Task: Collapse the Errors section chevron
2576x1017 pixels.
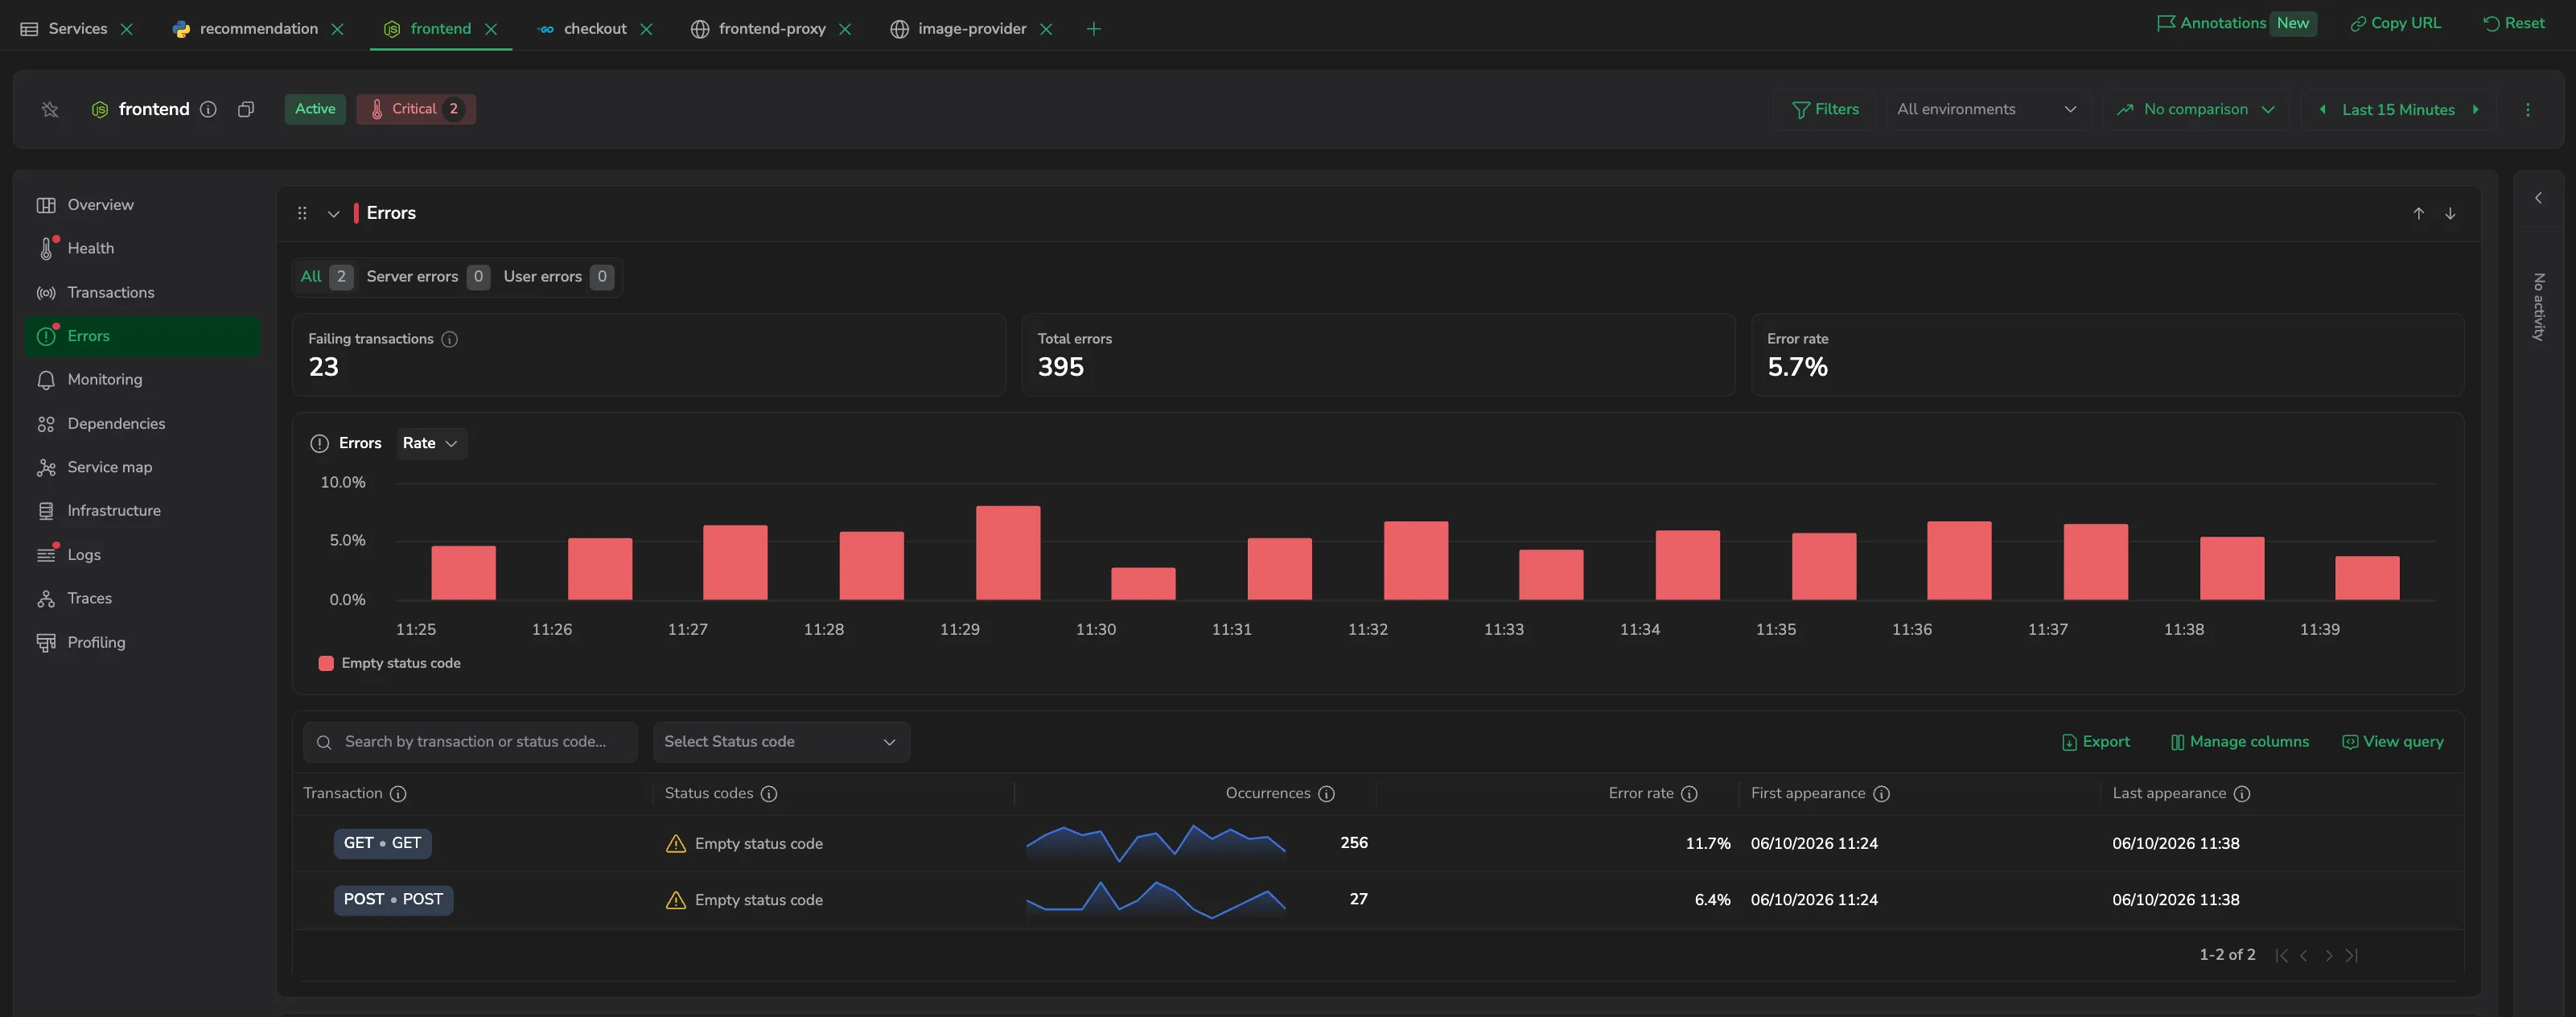Action: point(334,213)
